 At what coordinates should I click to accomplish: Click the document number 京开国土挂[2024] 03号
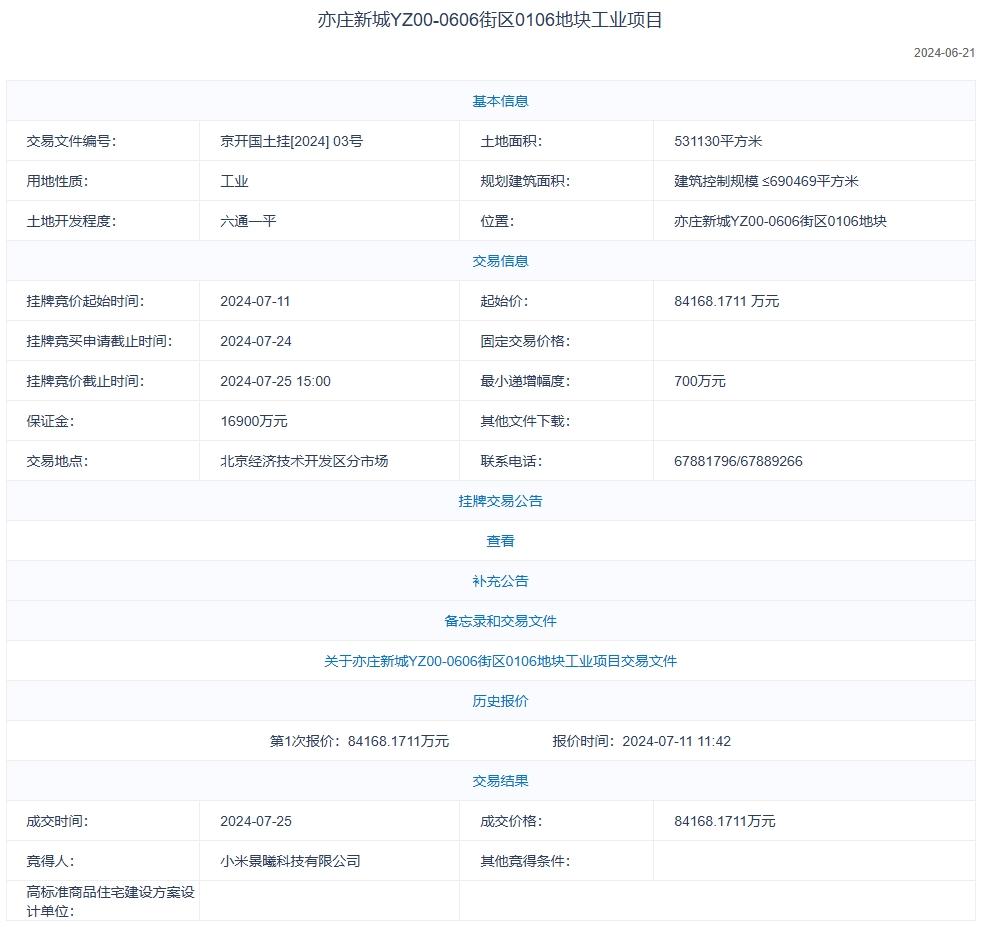tap(291, 141)
